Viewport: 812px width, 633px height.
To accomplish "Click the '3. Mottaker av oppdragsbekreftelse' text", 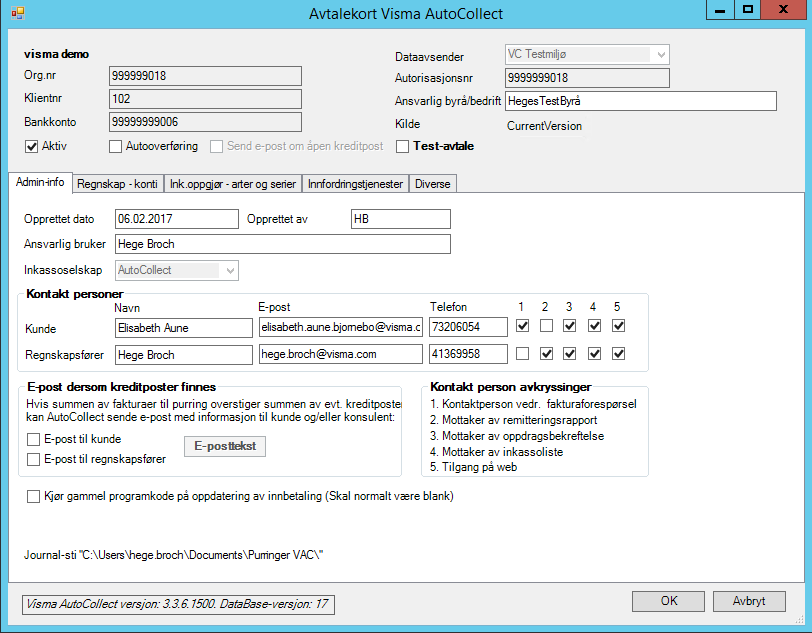I will click(517, 436).
